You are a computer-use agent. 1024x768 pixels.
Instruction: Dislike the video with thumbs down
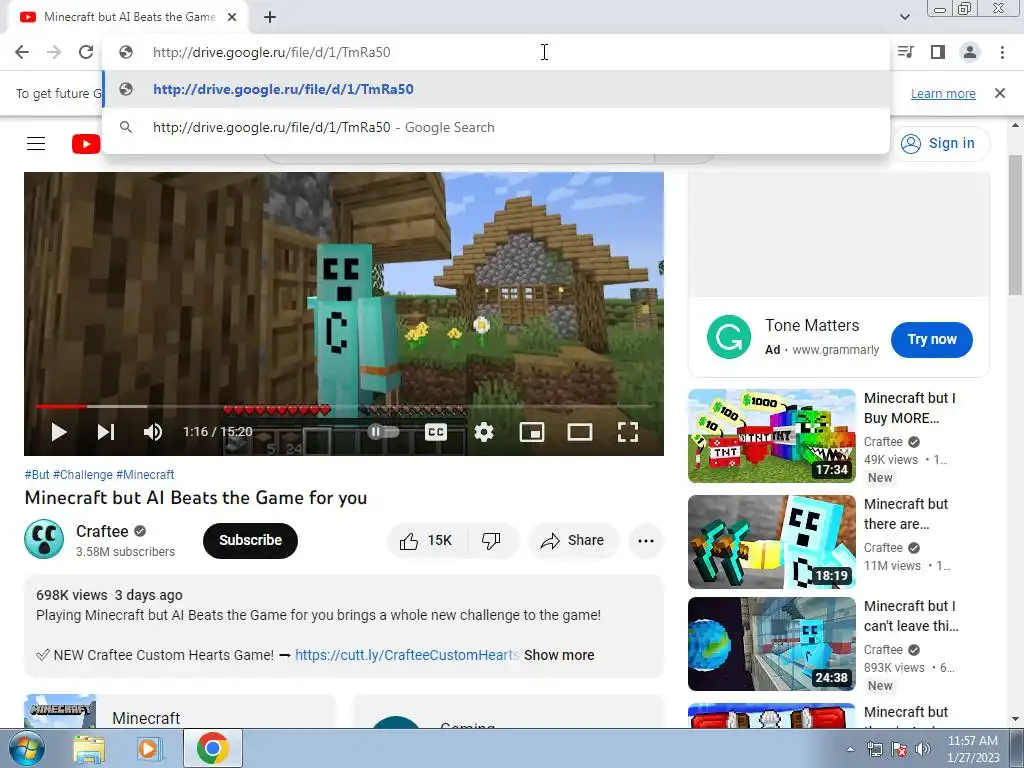492,541
